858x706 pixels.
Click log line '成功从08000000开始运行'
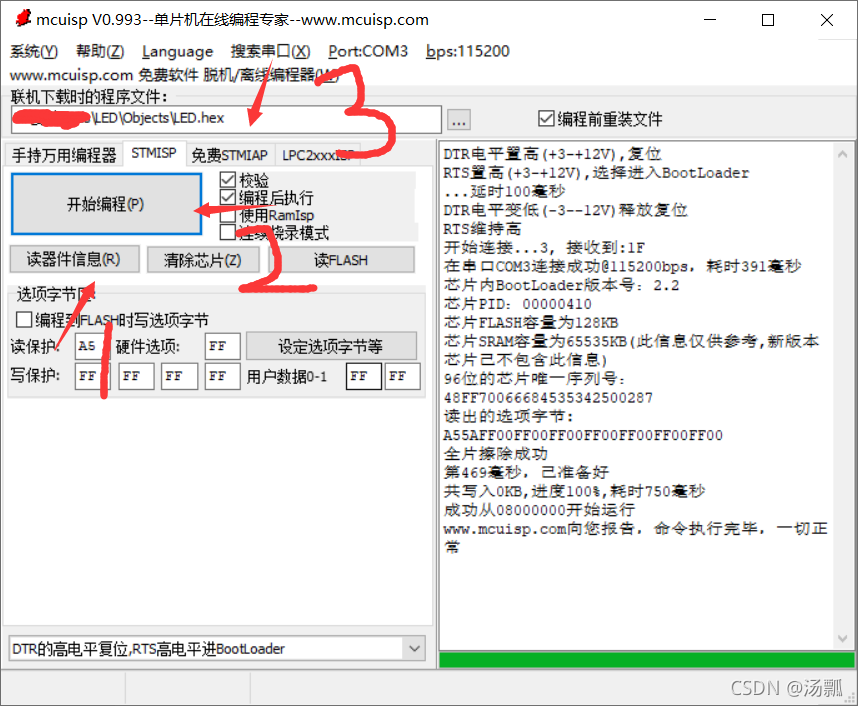(540, 510)
